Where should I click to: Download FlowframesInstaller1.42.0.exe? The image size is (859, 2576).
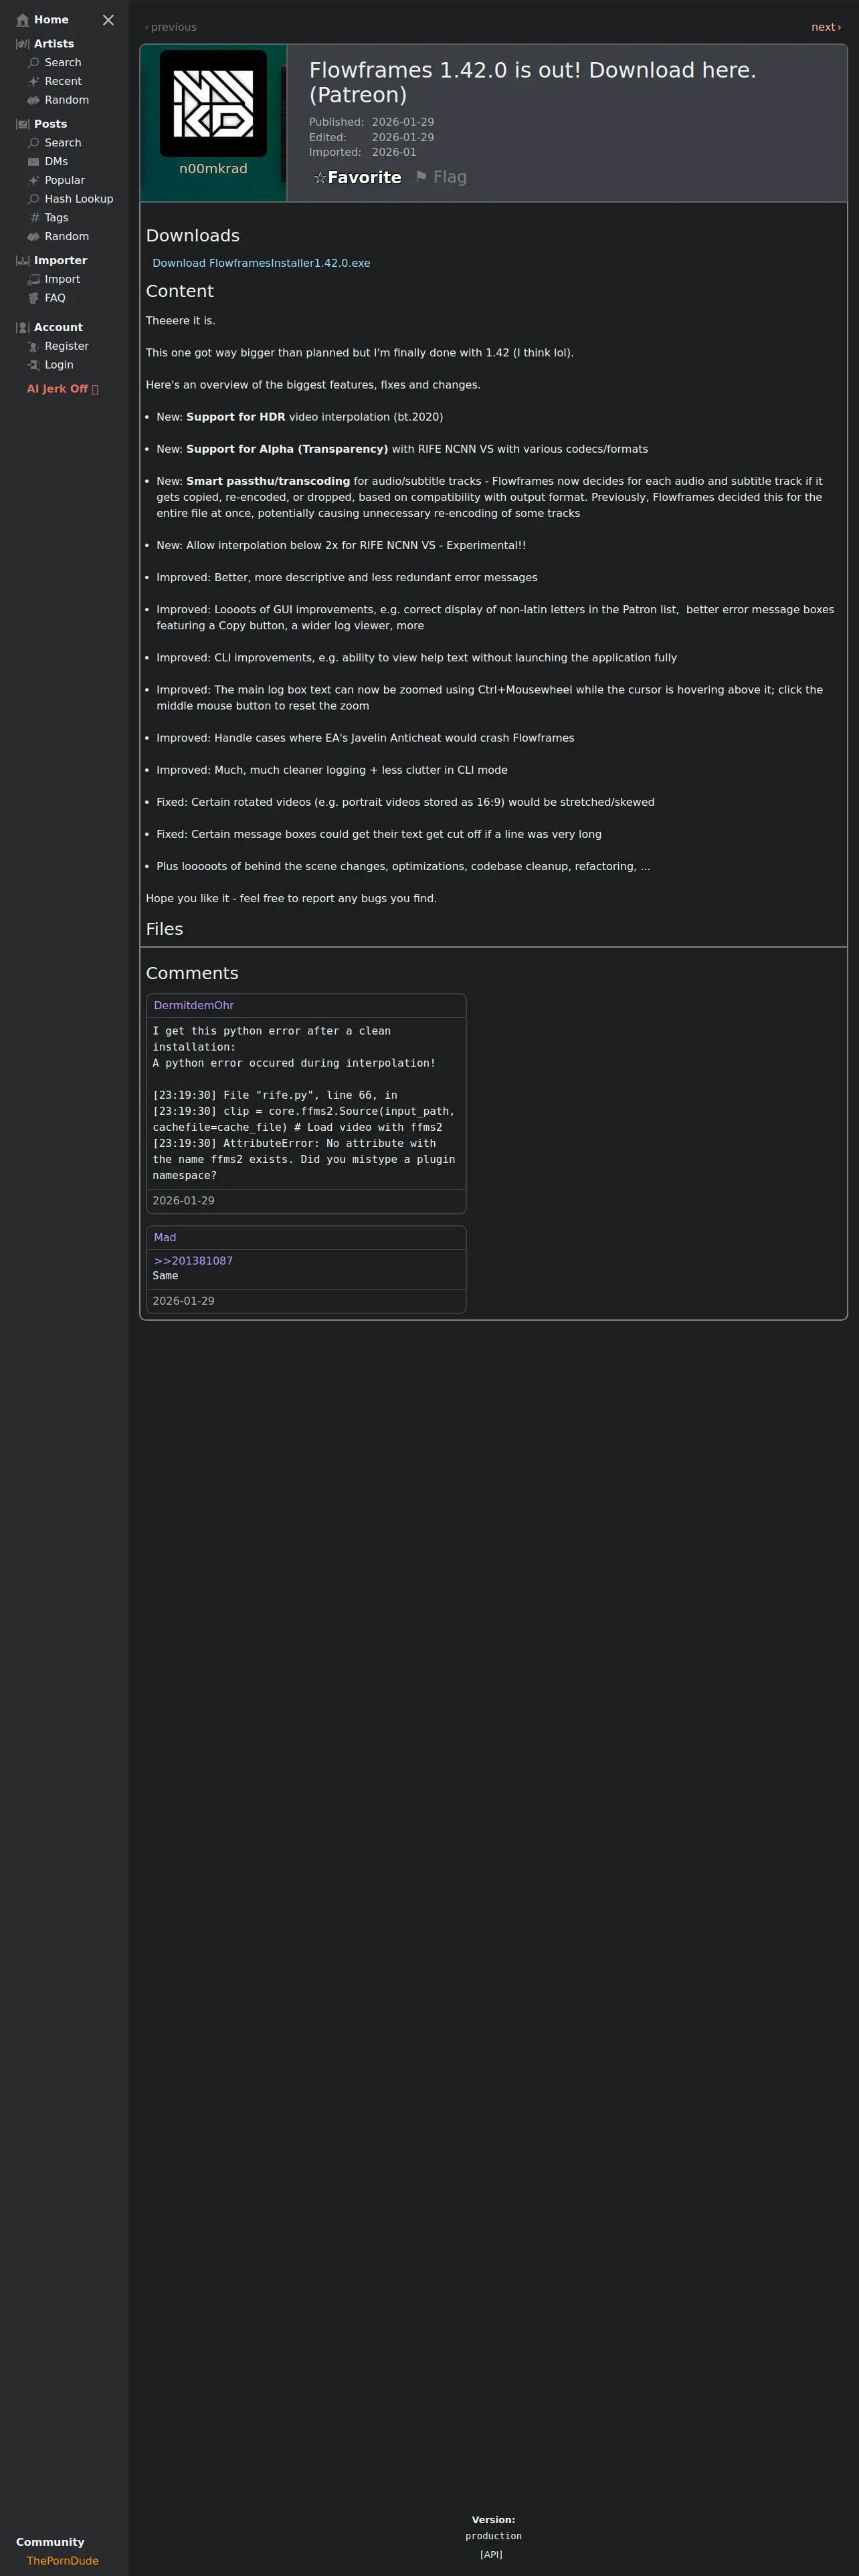pyautogui.click(x=261, y=263)
